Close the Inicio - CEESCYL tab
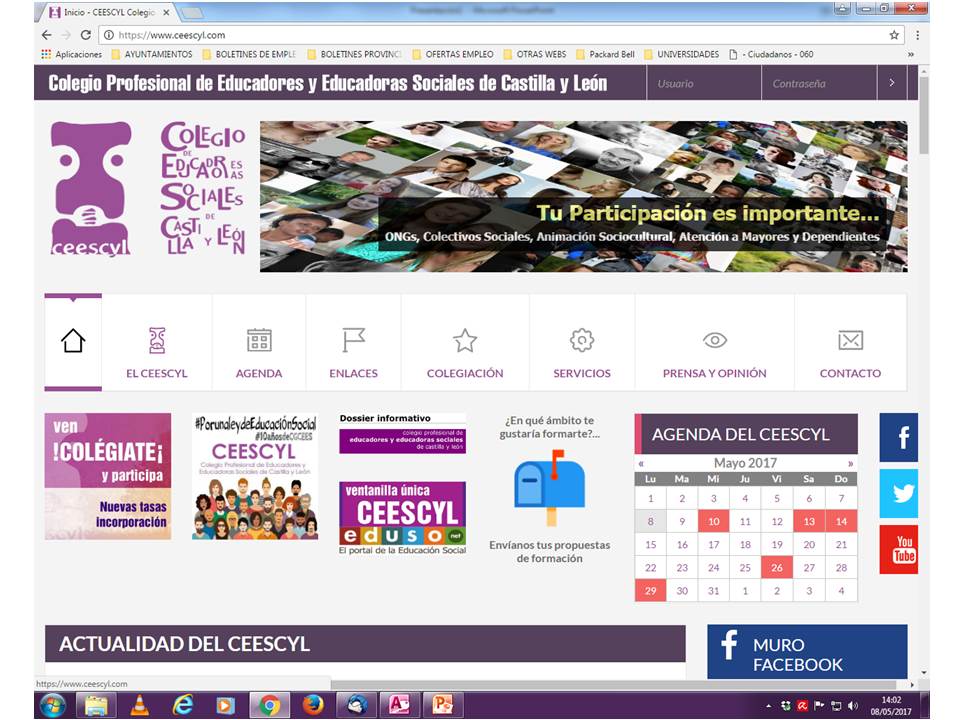 pyautogui.click(x=166, y=12)
